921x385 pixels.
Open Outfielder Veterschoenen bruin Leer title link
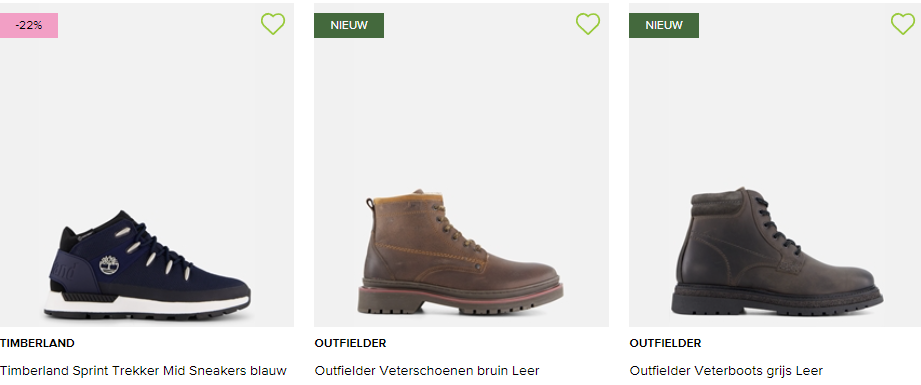pyautogui.click(x=427, y=371)
